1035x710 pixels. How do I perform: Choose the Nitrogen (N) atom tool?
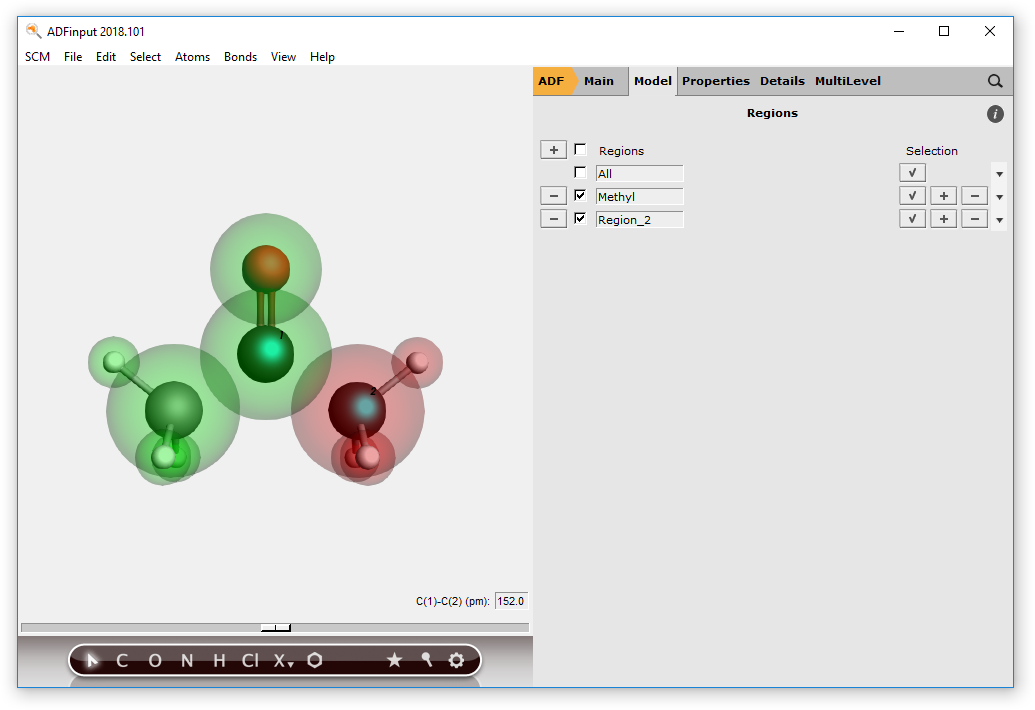point(187,661)
